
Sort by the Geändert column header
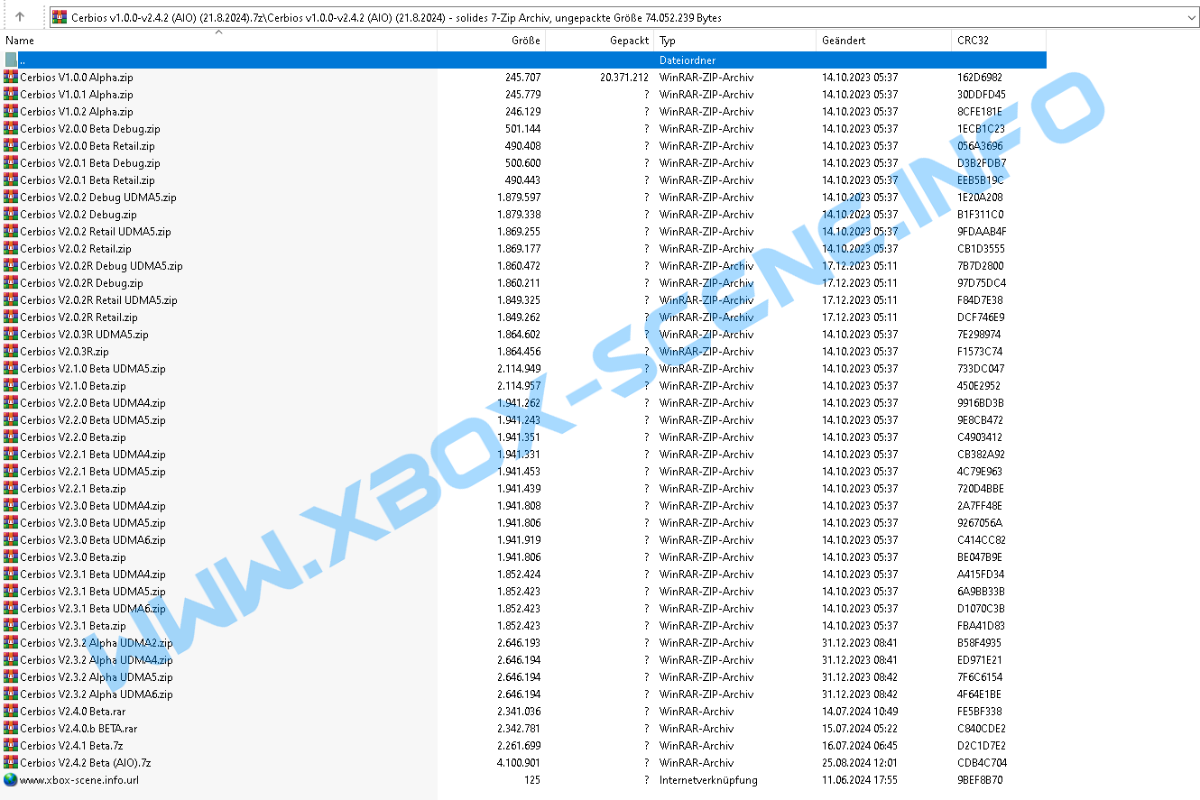pos(884,40)
